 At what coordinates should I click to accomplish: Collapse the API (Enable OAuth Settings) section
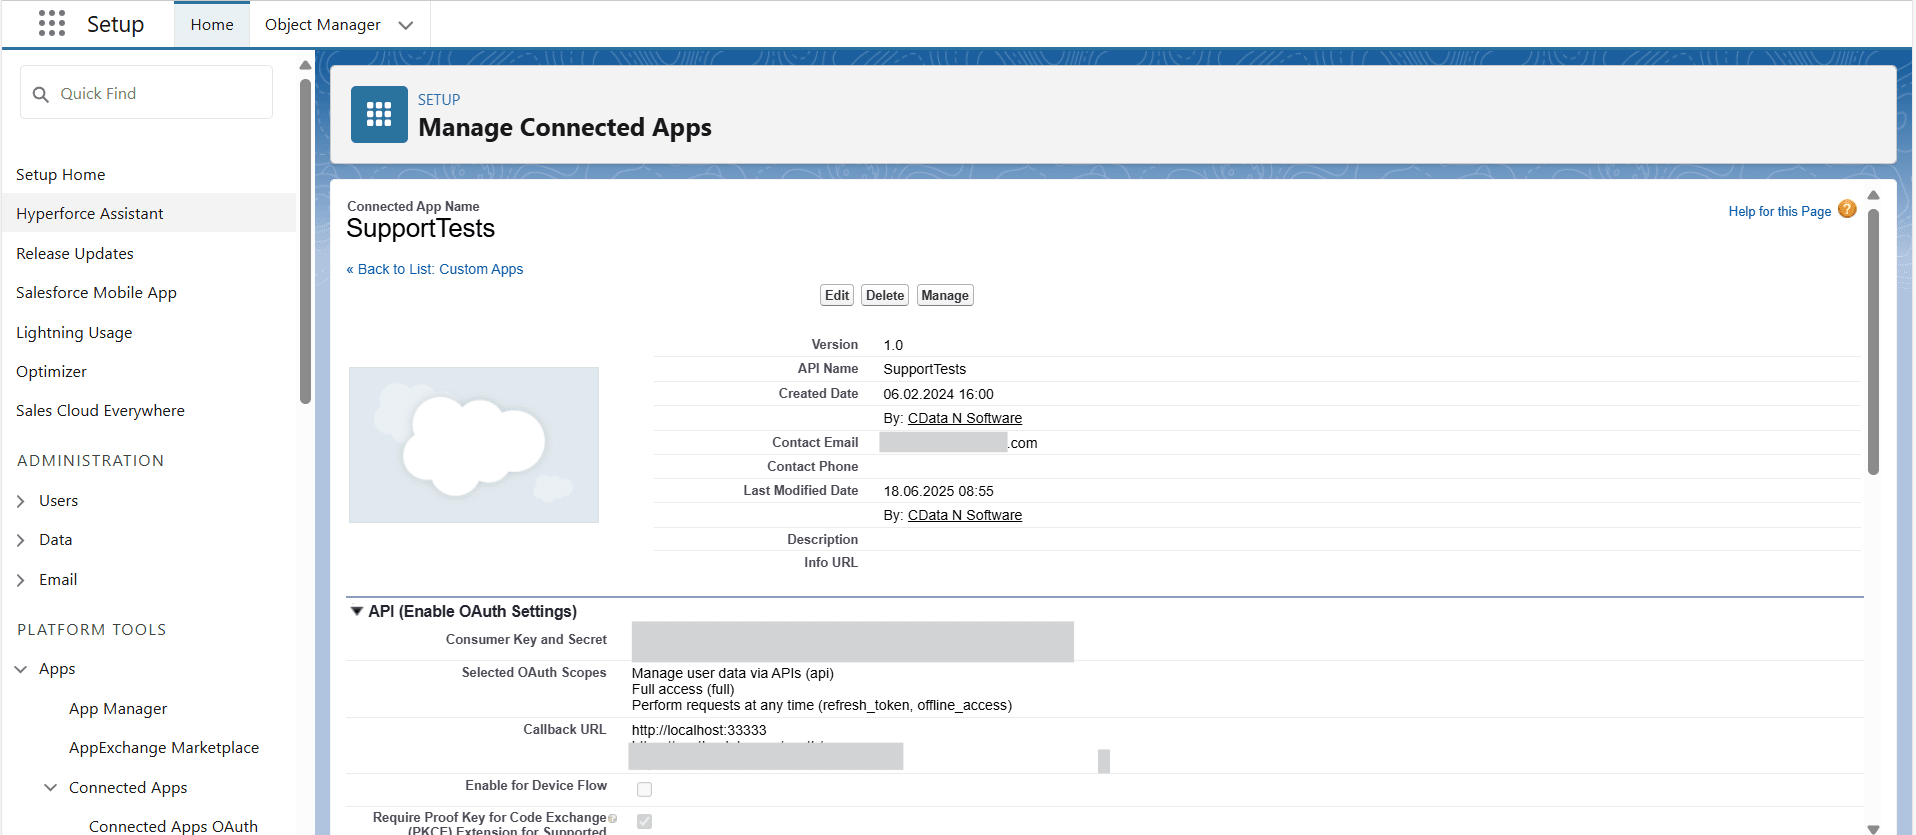click(x=356, y=611)
